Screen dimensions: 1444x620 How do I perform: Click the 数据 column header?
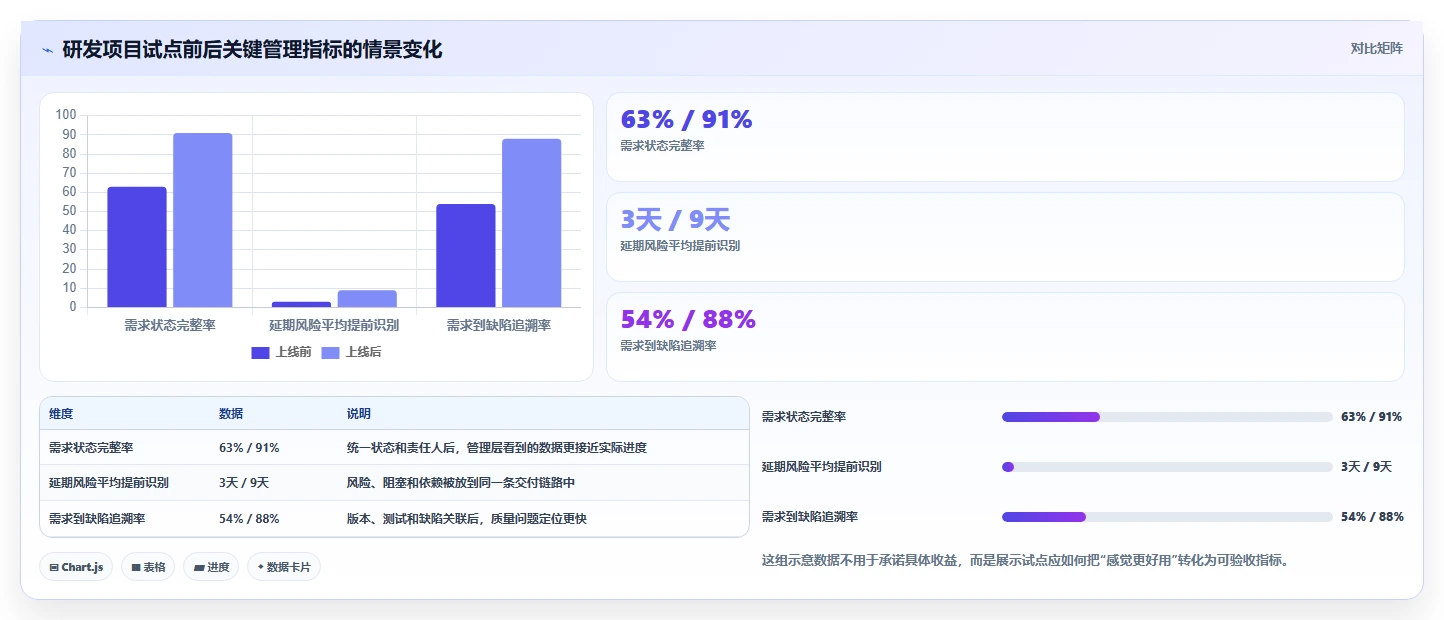231,414
